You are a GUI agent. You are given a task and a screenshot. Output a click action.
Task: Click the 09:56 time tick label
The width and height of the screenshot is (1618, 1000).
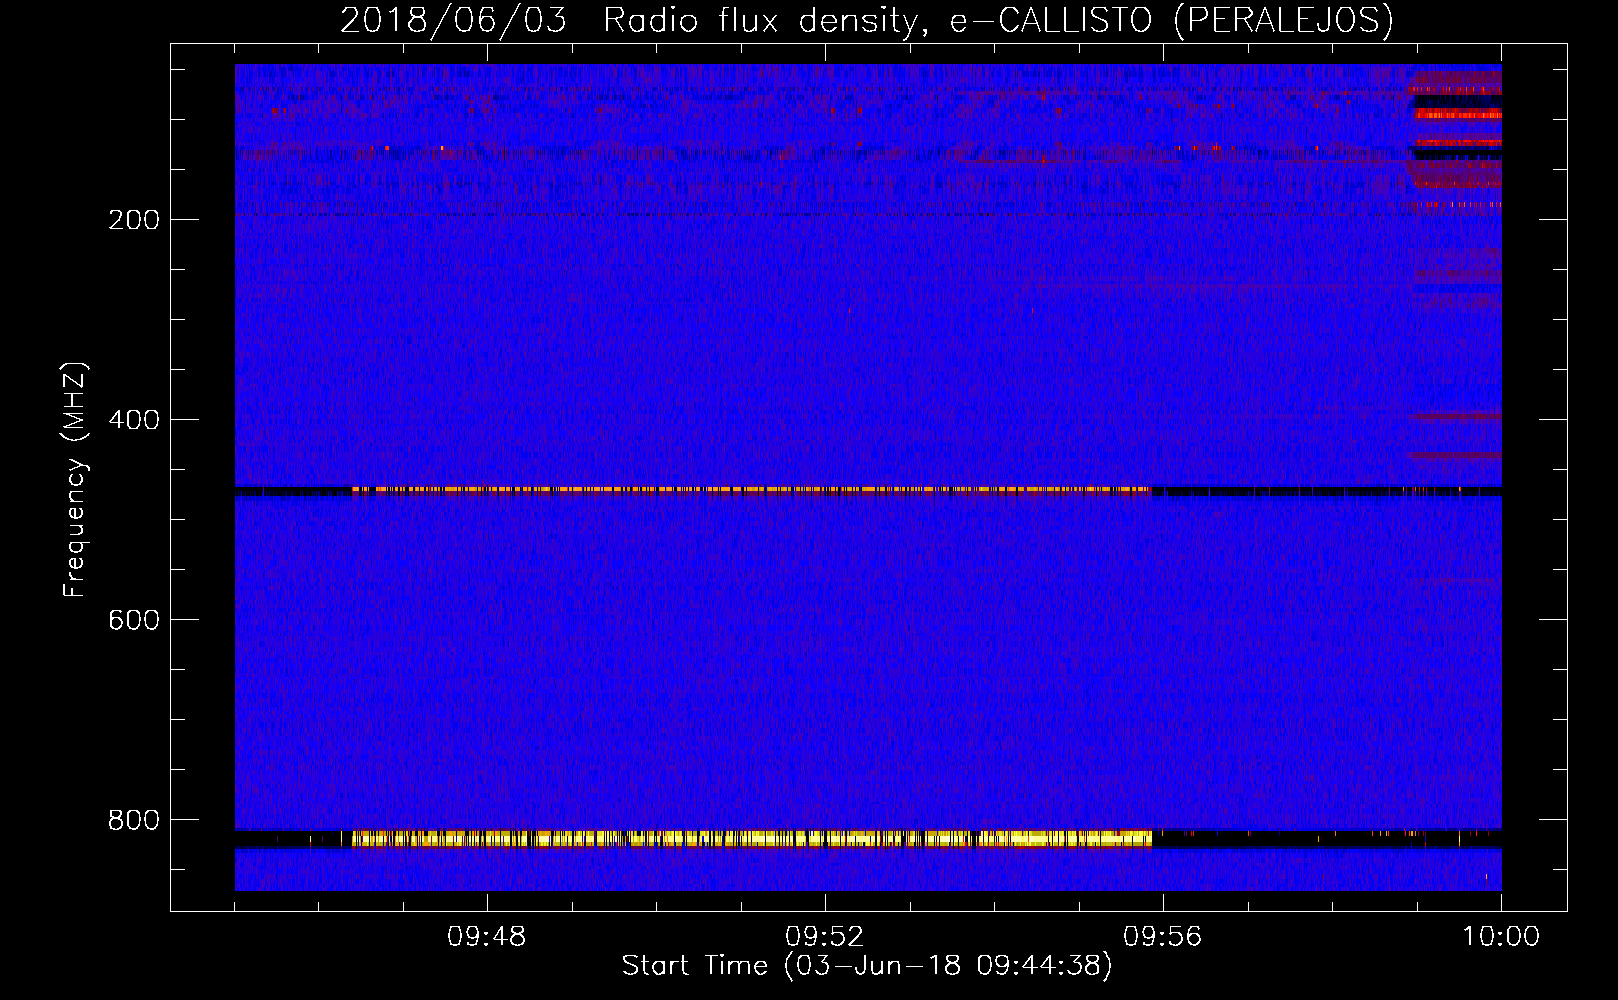pyautogui.click(x=1163, y=937)
